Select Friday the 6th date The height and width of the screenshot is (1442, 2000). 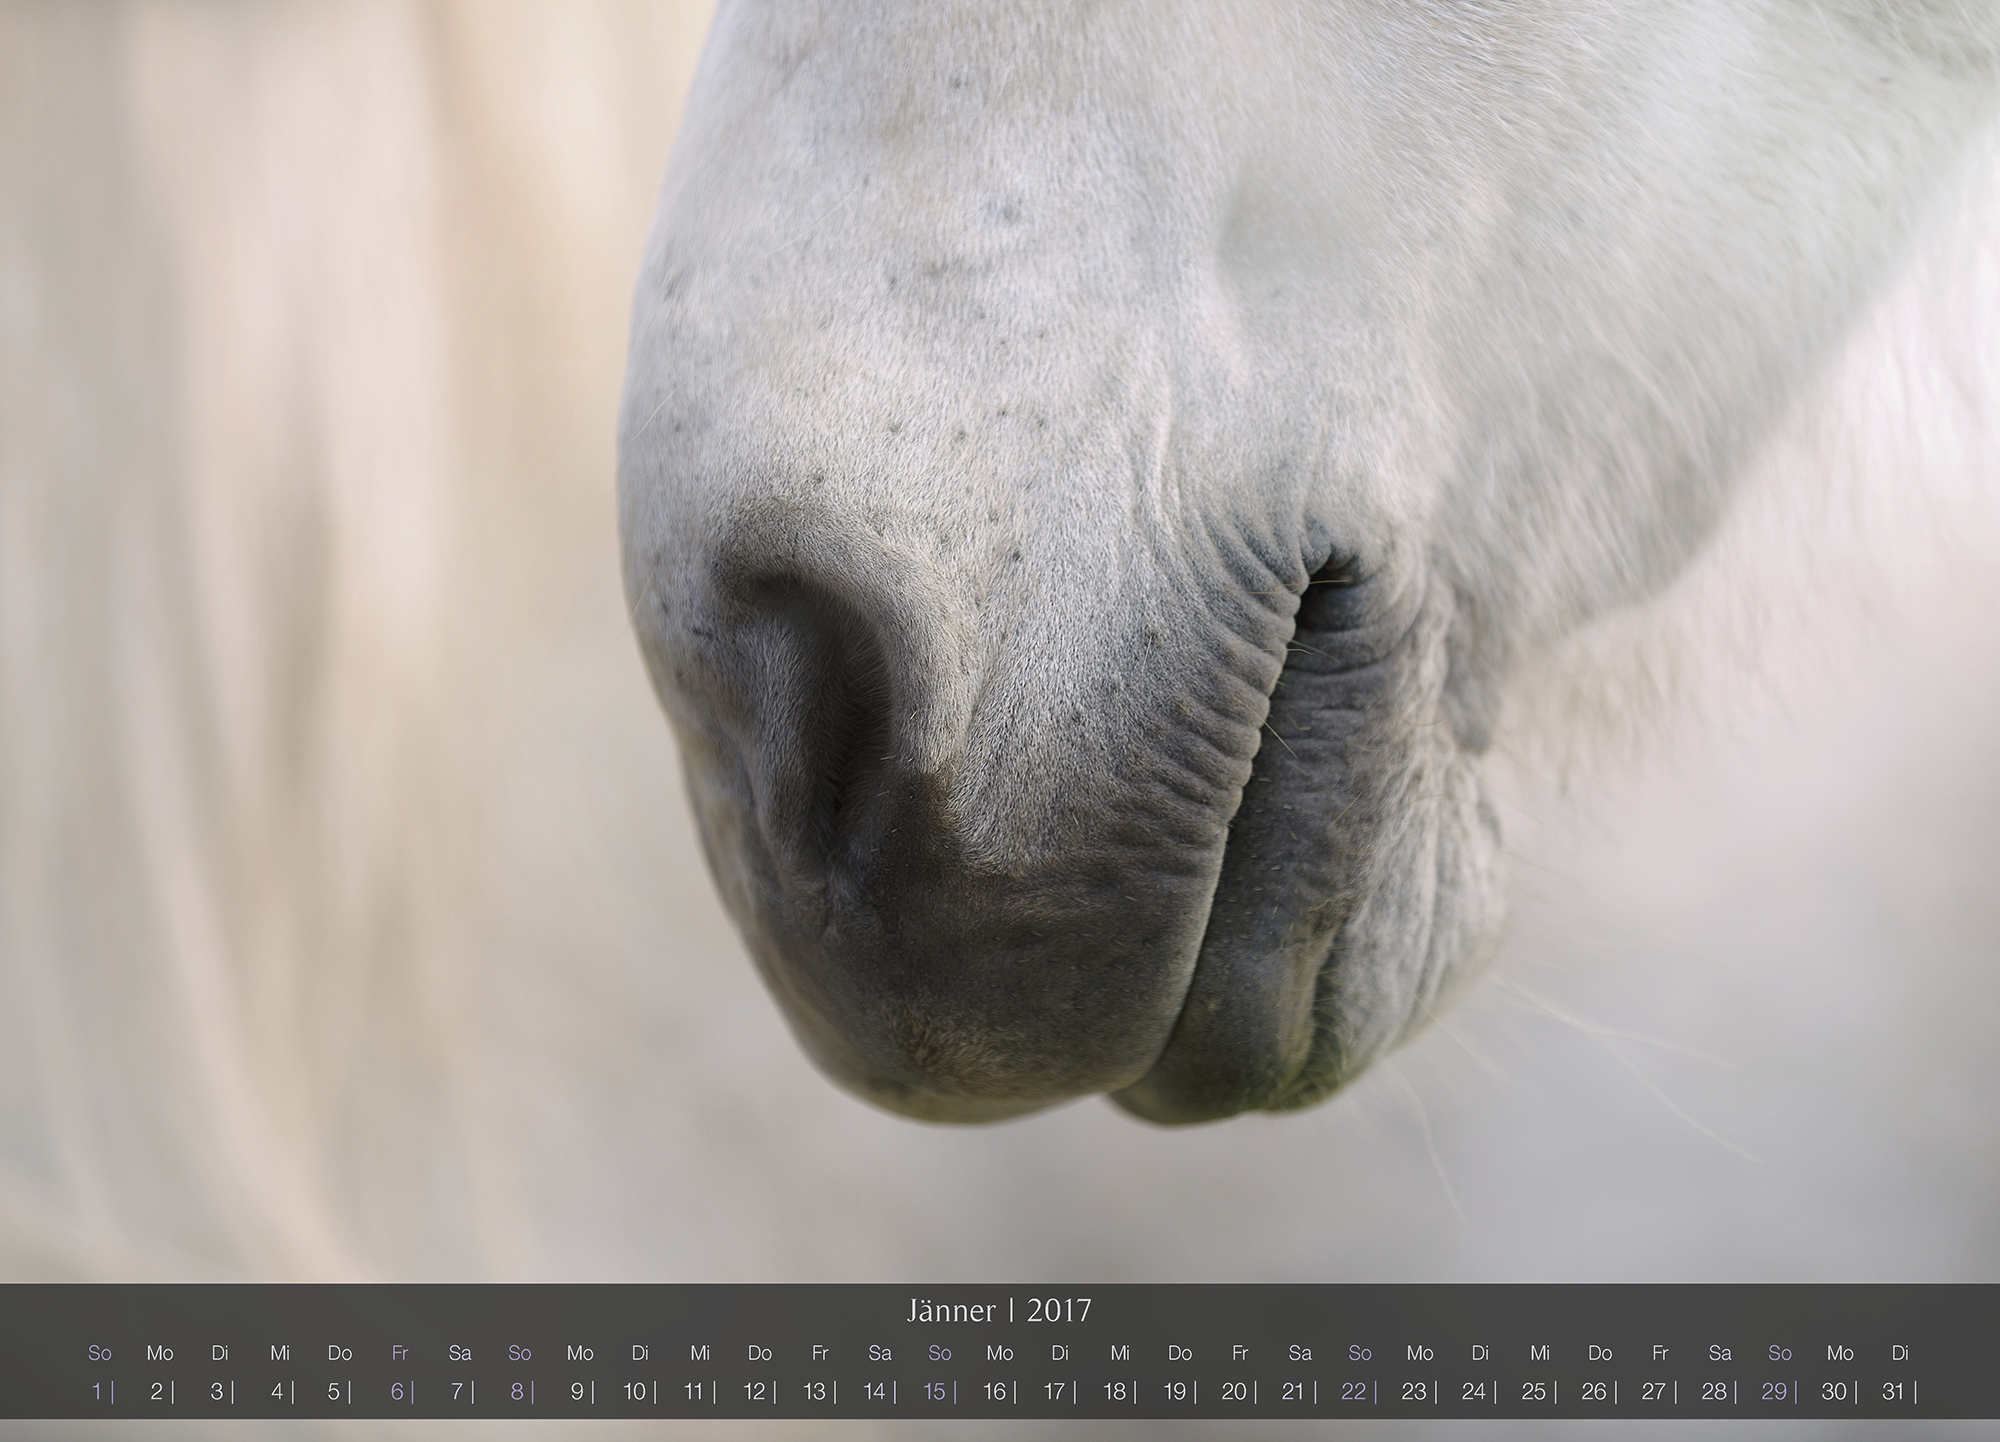coord(397,1391)
